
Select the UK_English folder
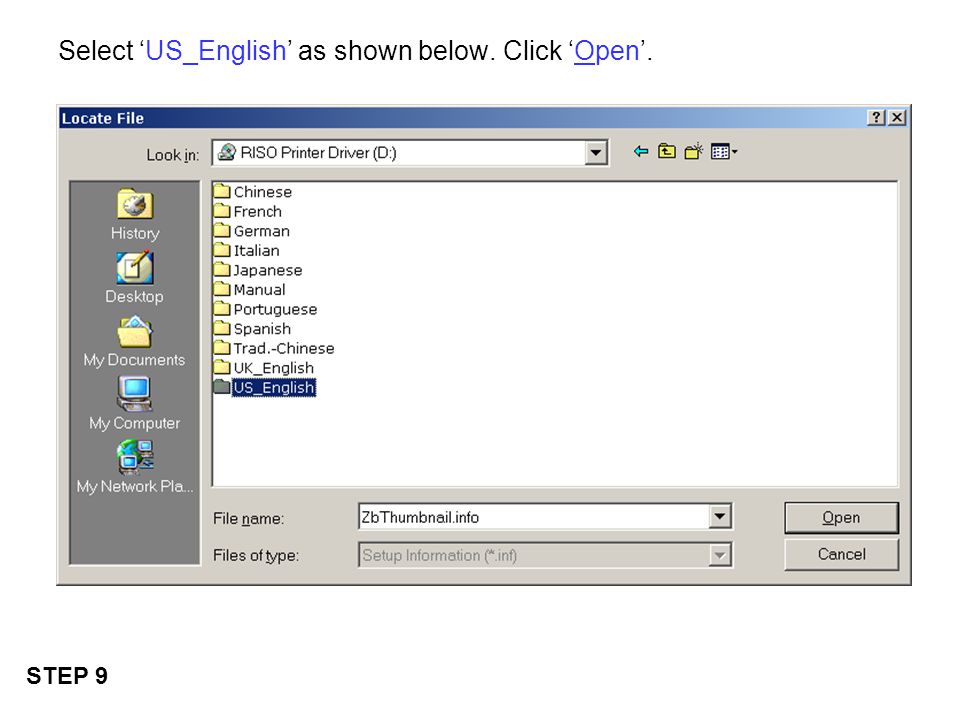(264, 368)
